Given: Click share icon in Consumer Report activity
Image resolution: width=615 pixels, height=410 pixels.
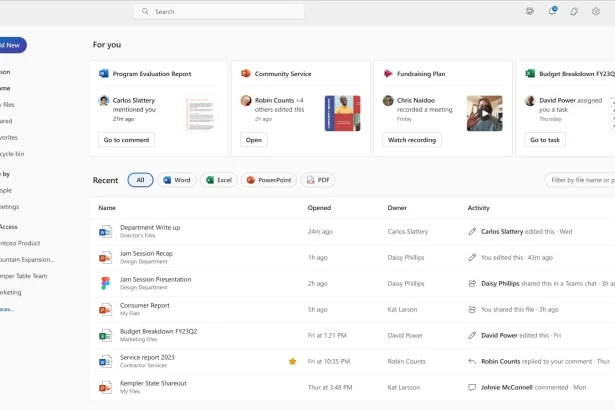Looking at the screenshot, I should click(x=472, y=309).
